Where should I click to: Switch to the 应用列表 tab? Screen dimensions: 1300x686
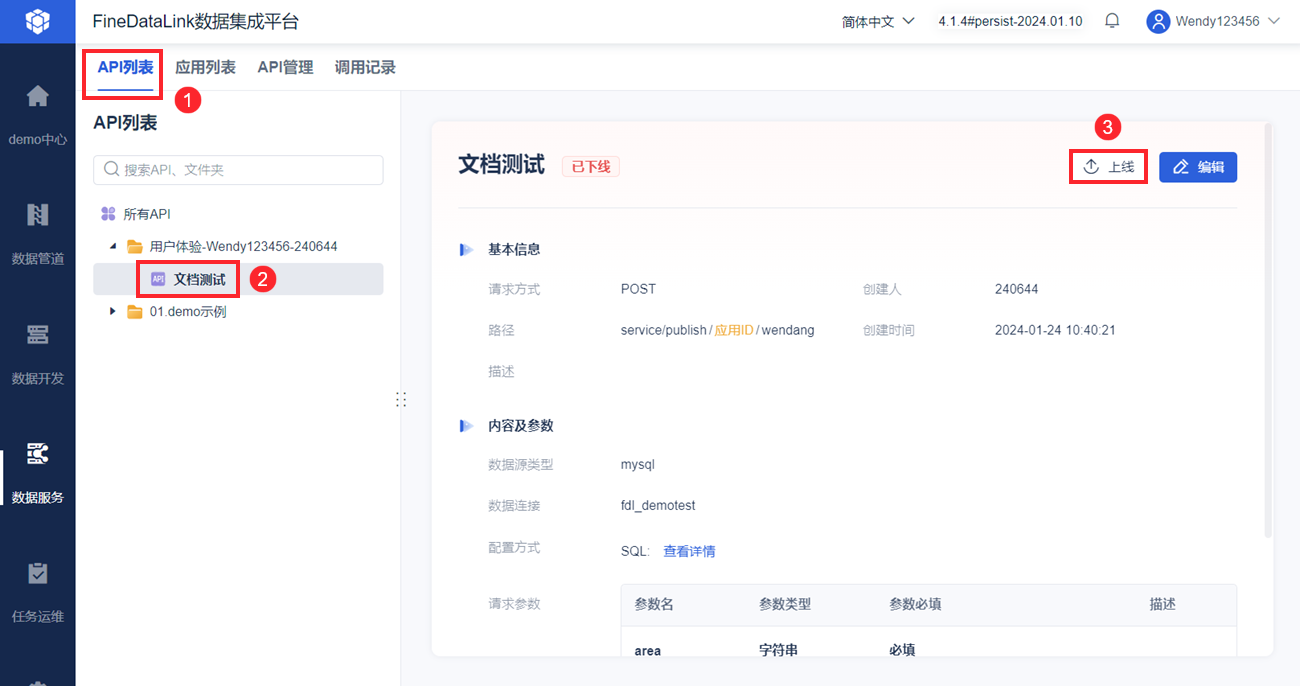pos(205,68)
